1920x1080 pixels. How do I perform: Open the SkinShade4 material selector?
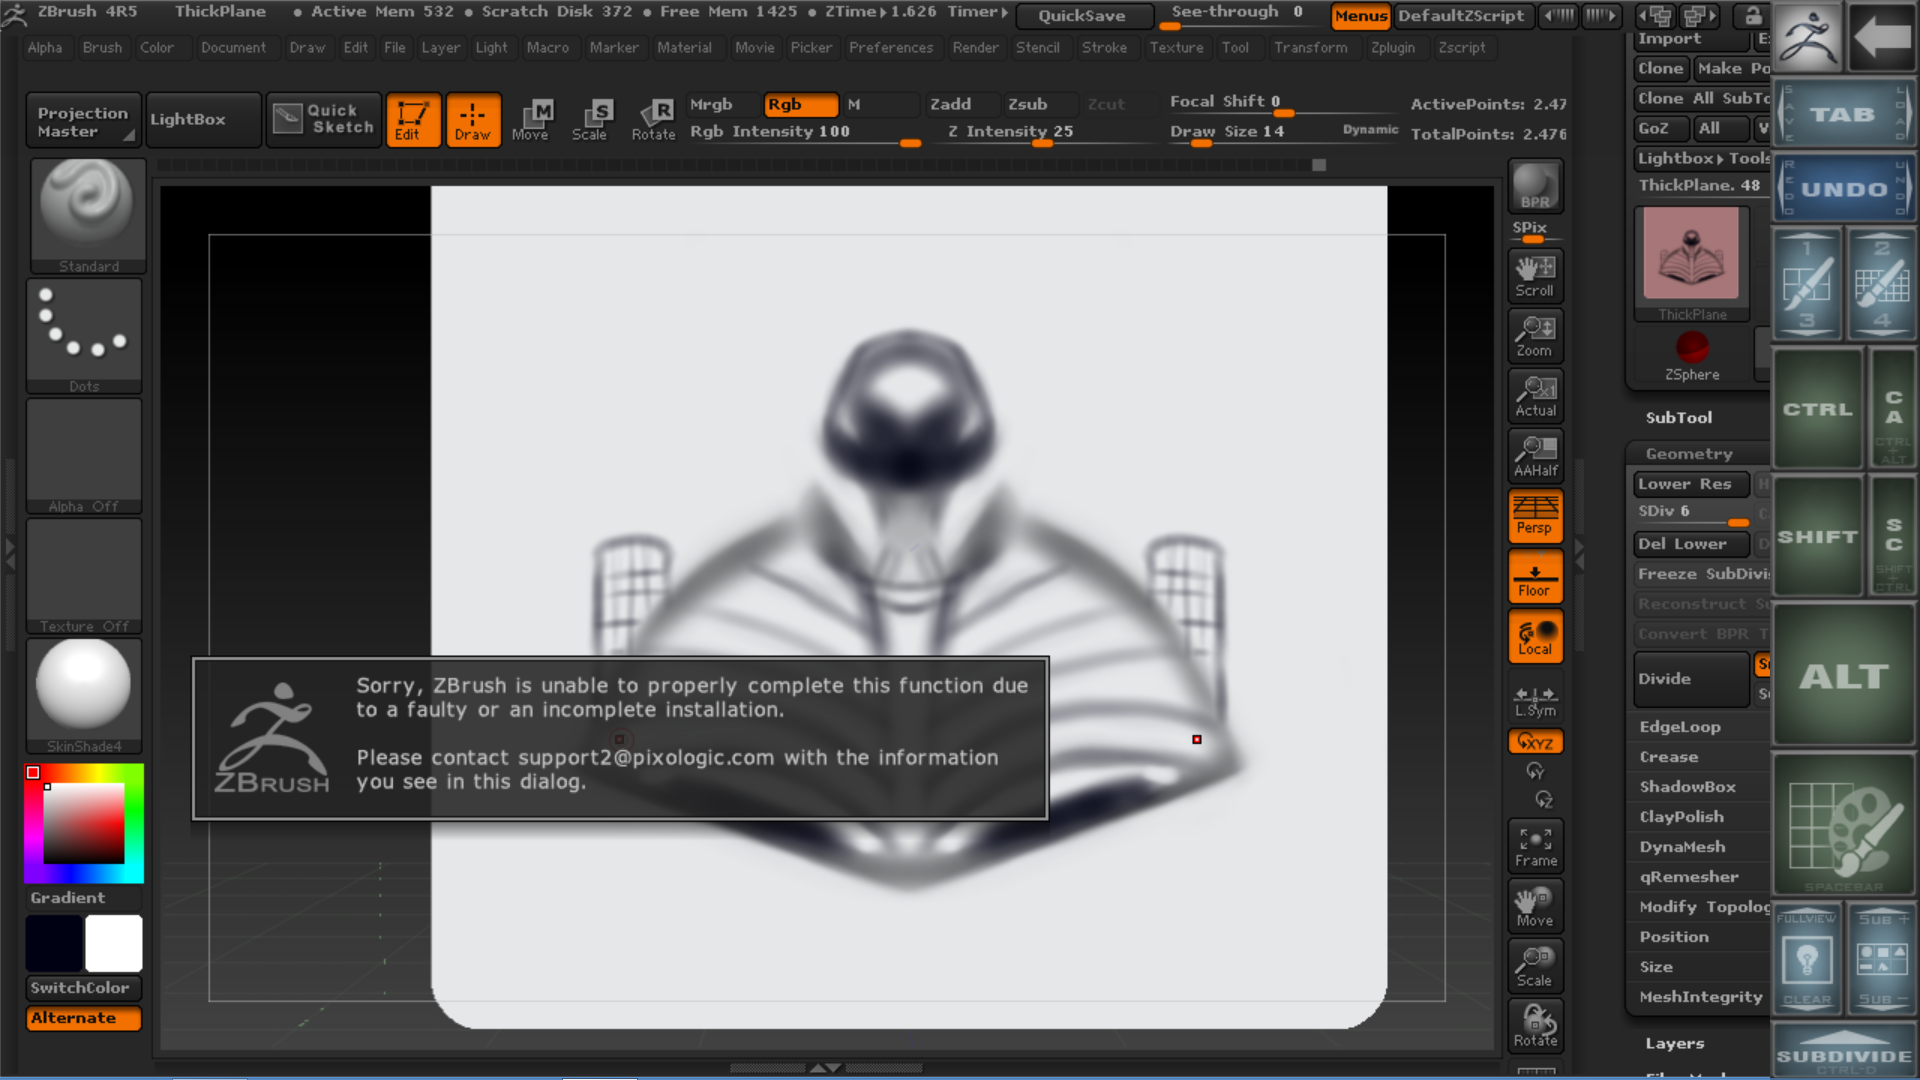click(x=84, y=696)
